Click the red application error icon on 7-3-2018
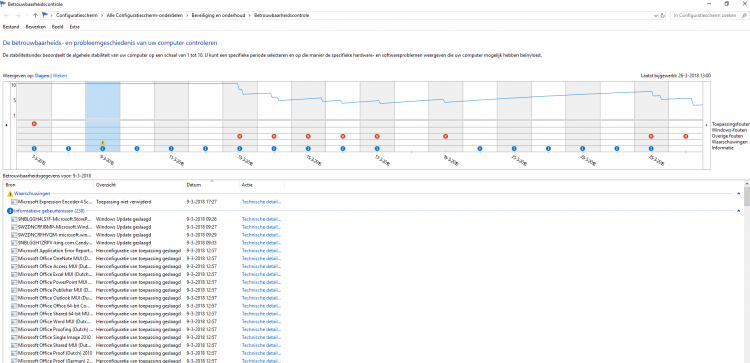This screenshot has height=363, width=750. point(34,124)
